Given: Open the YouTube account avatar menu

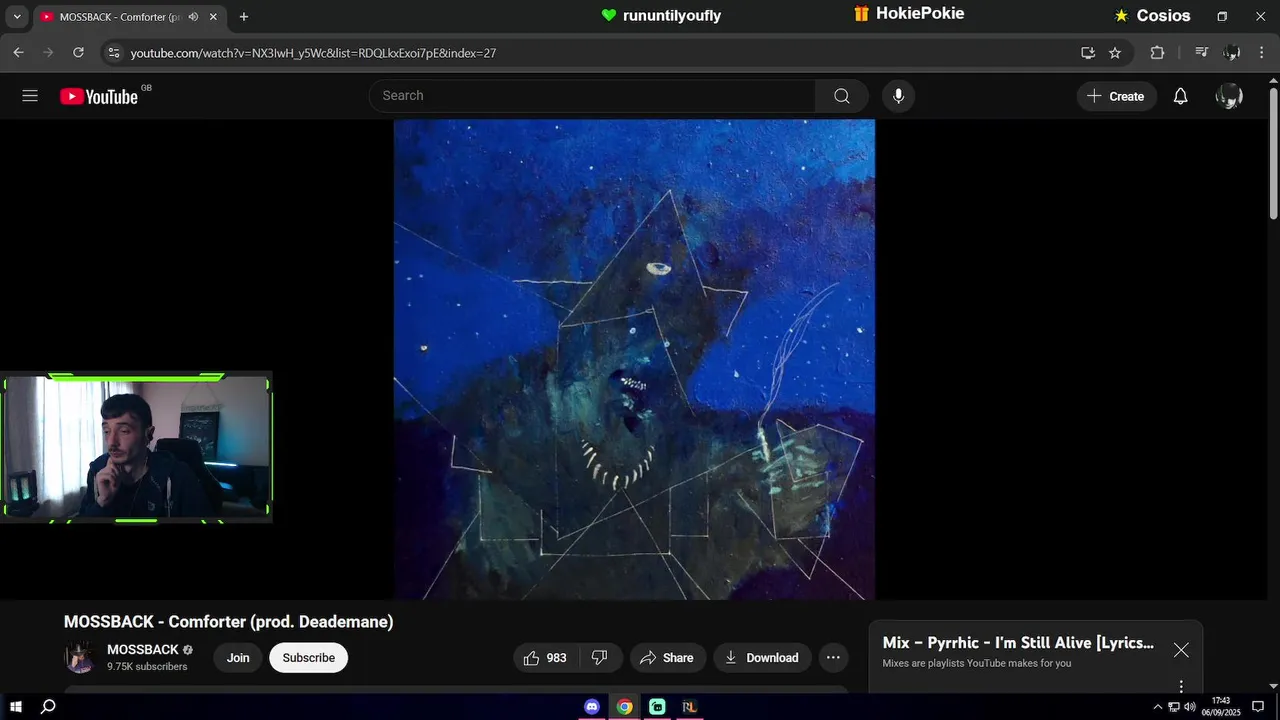Looking at the screenshot, I should 1229,96.
